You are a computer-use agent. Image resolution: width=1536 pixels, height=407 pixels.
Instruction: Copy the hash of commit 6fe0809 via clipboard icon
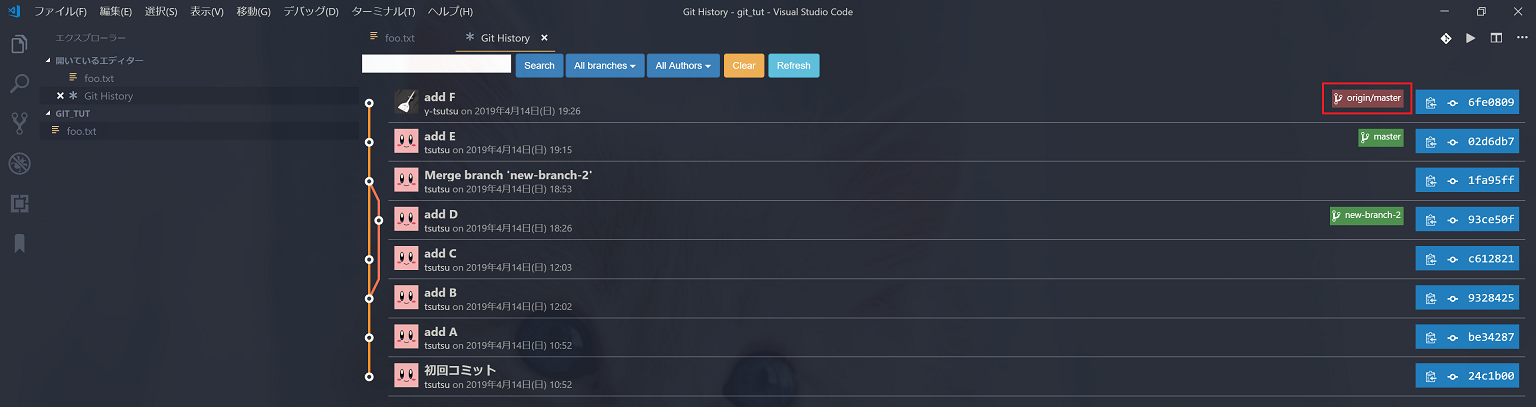tap(1431, 103)
